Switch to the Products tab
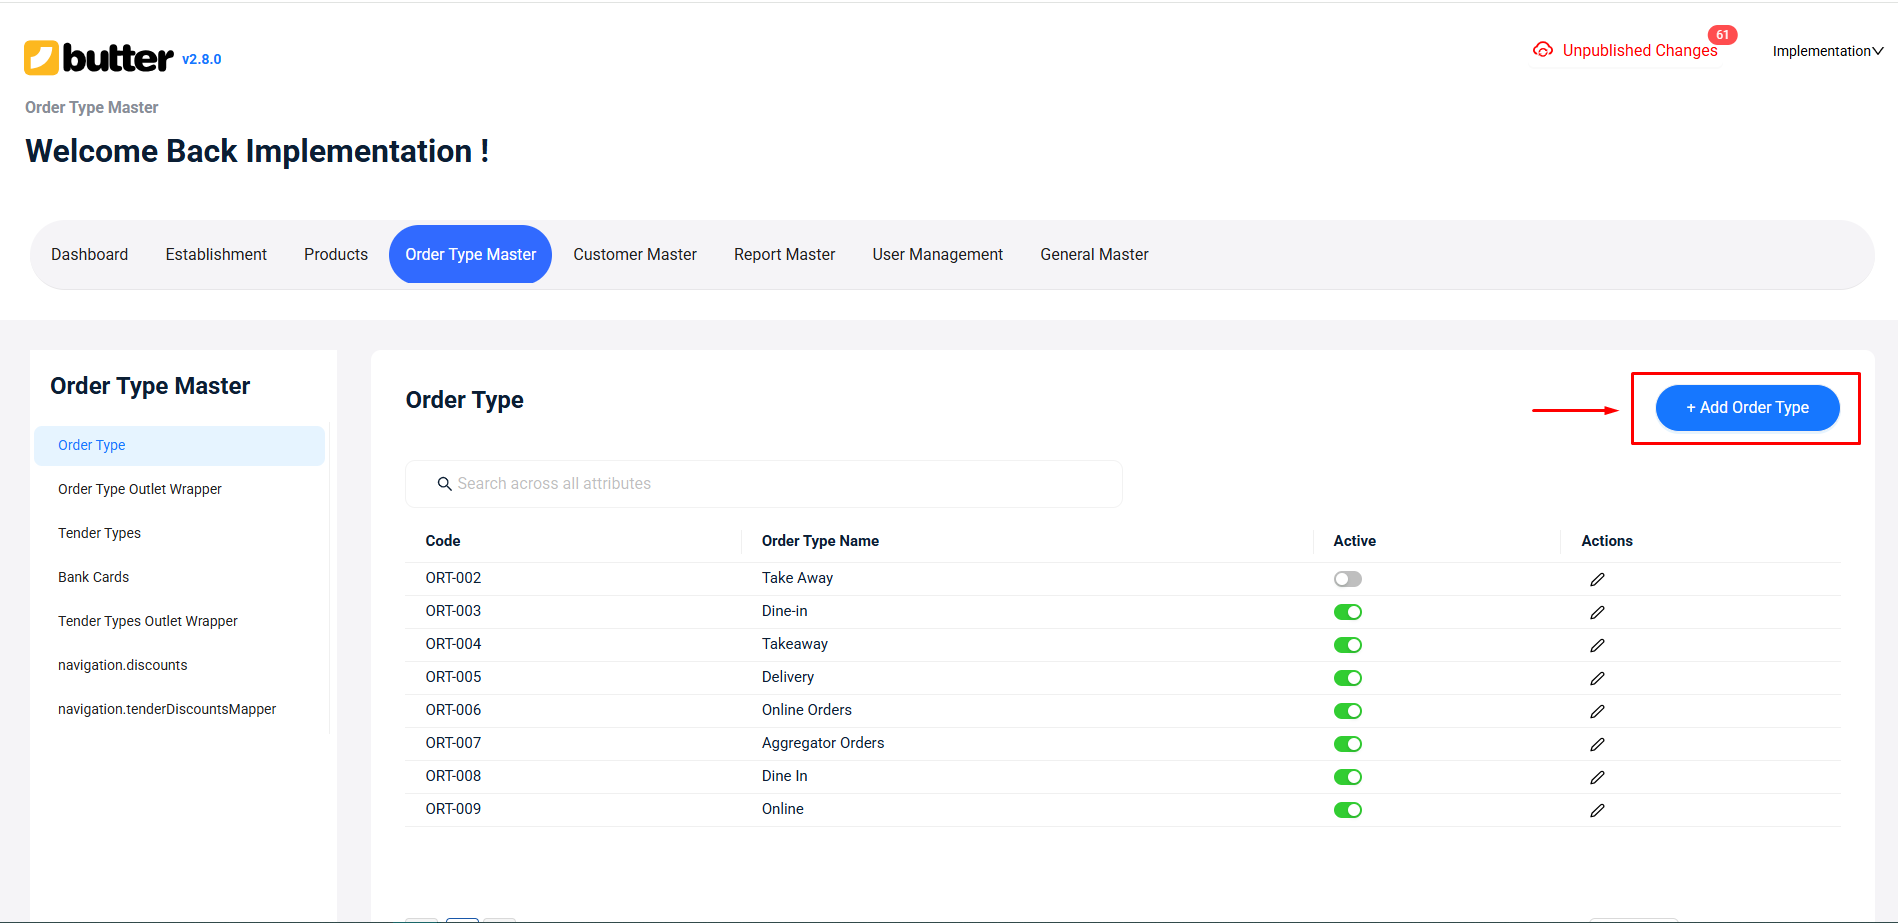1898x923 pixels. [336, 255]
